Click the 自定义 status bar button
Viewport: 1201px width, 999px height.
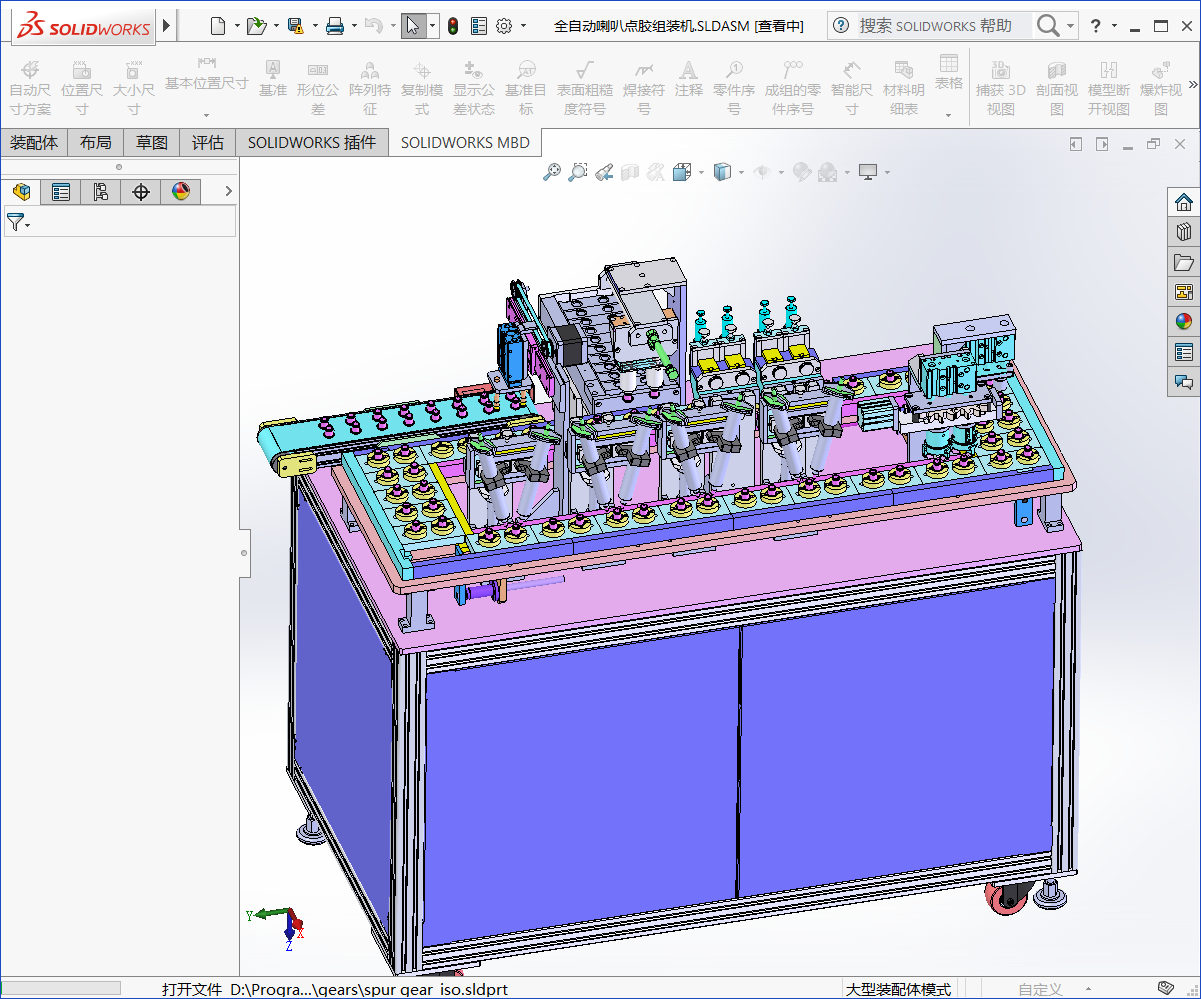[1040, 989]
